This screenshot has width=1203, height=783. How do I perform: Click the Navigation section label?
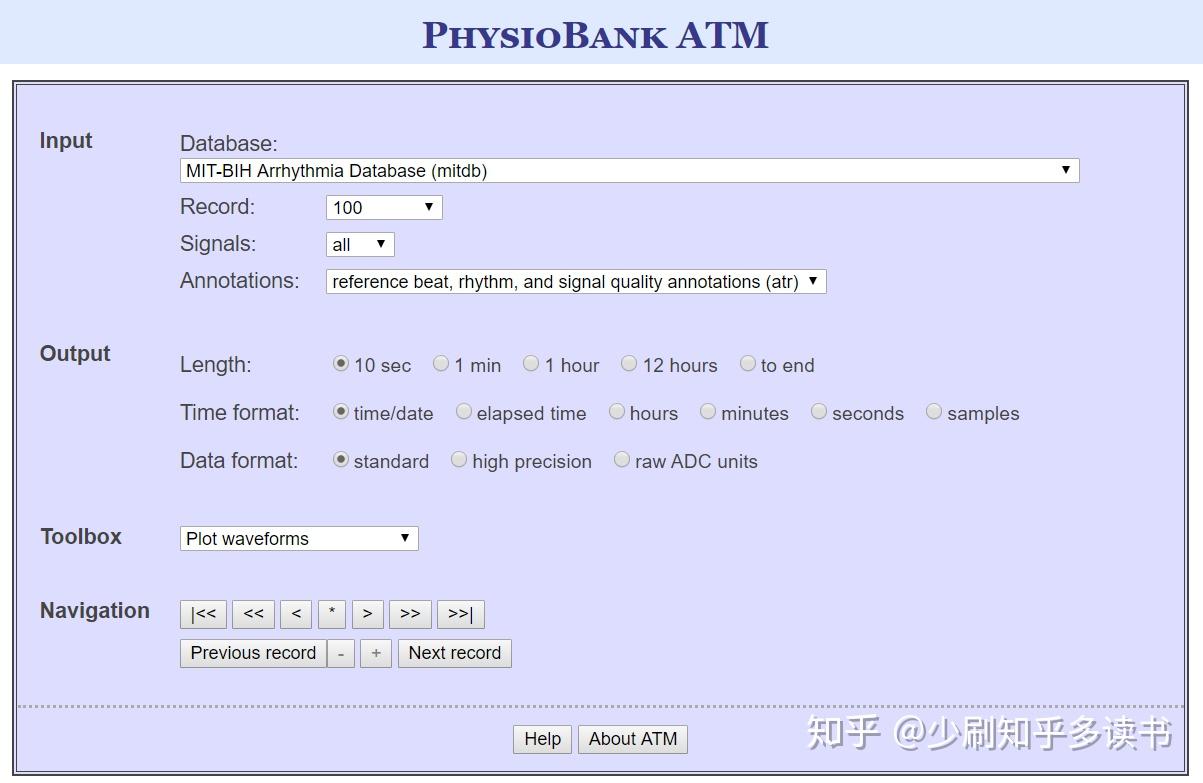point(95,611)
